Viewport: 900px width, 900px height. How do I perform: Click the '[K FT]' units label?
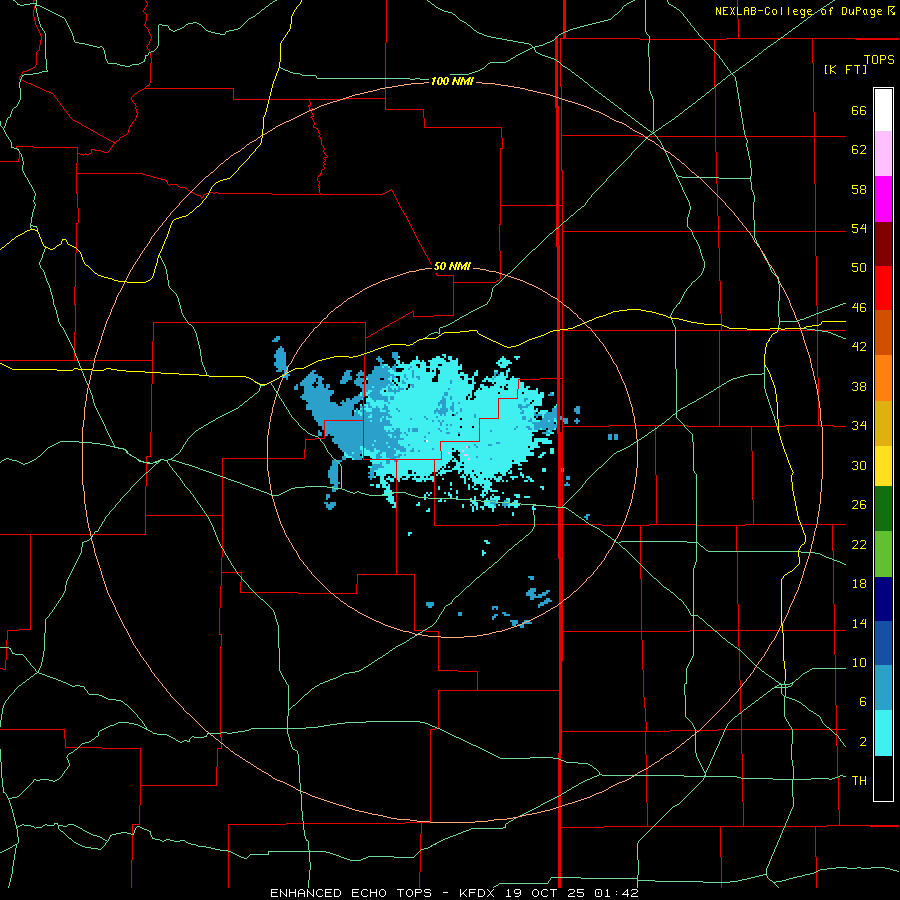point(845,69)
